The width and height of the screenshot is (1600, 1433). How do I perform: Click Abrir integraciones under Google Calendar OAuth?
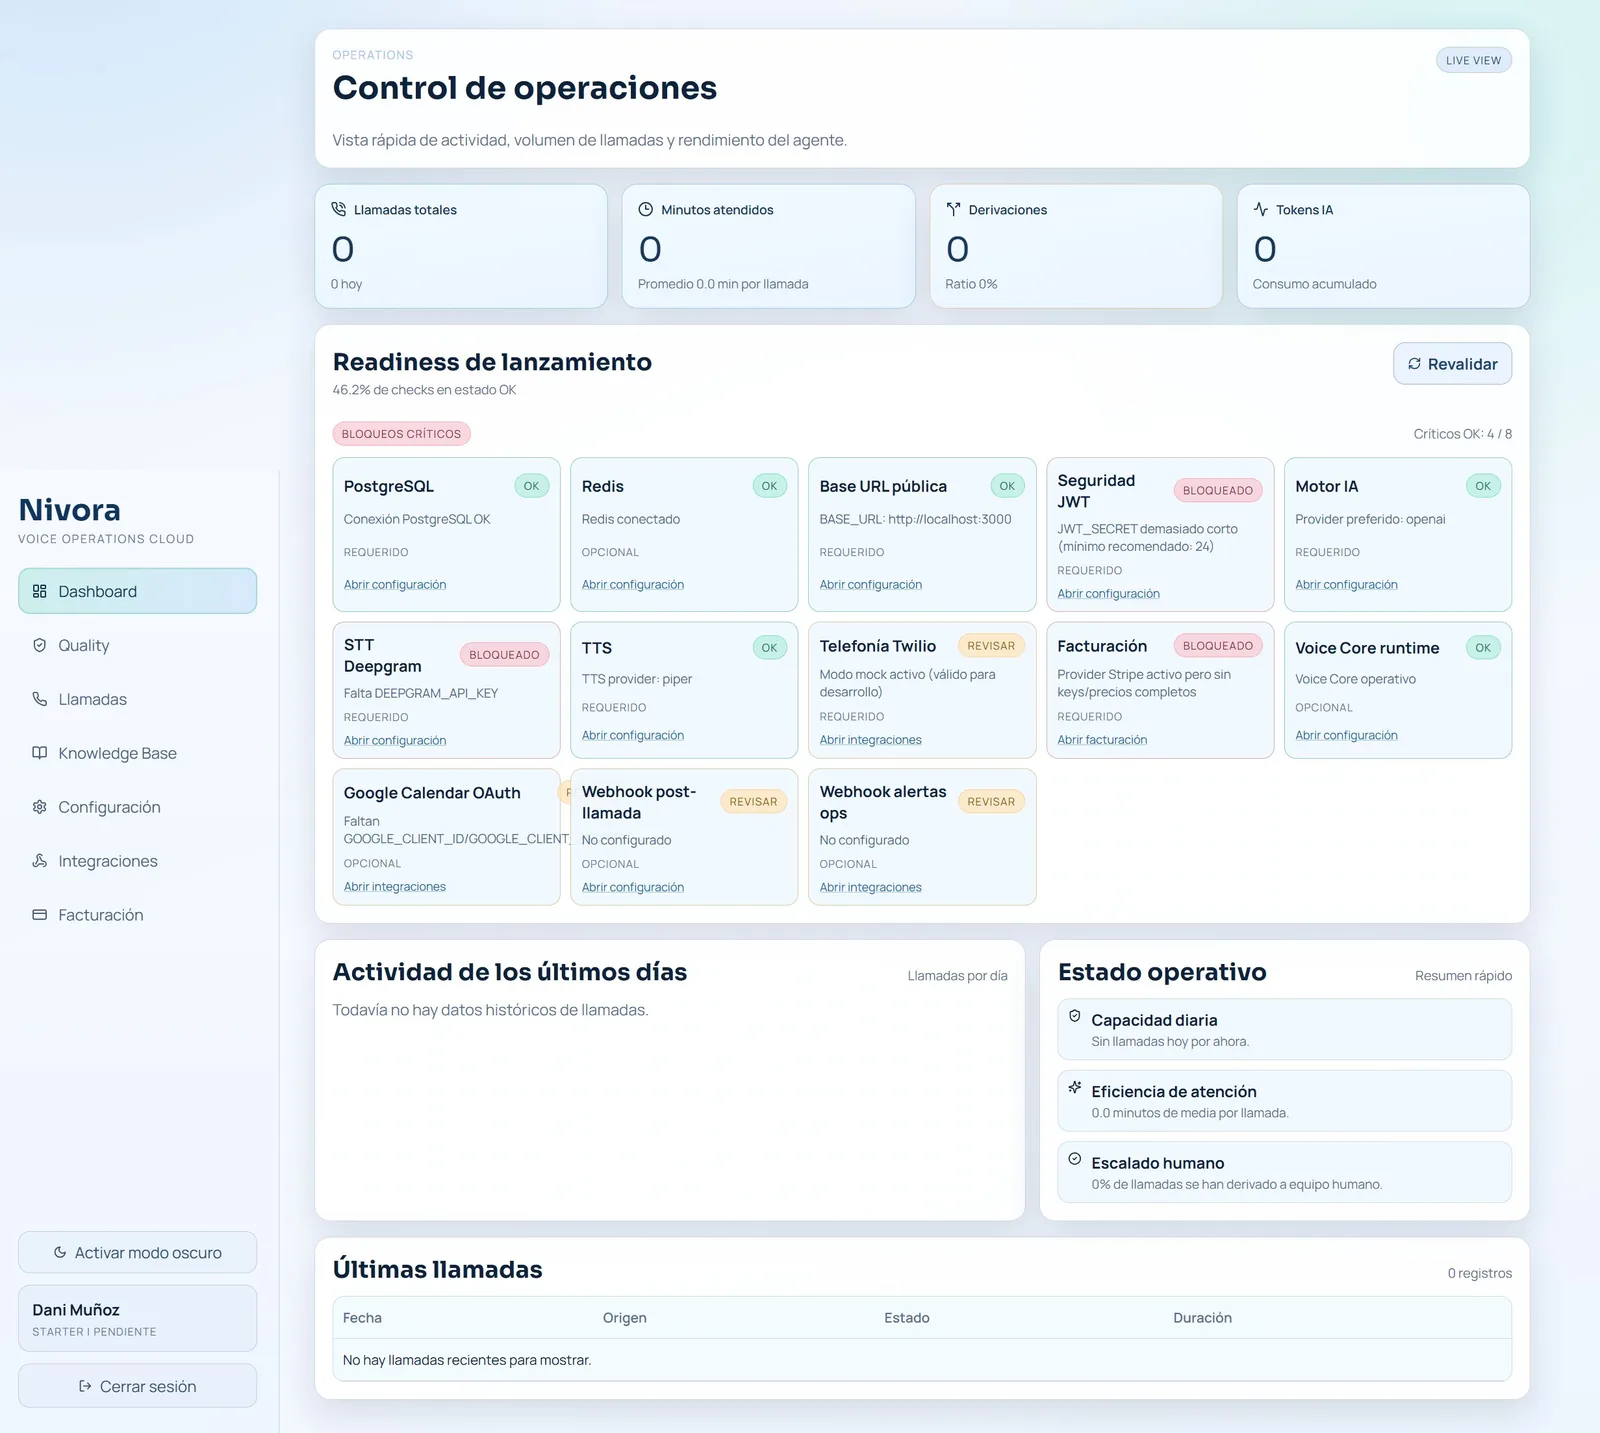click(x=395, y=886)
